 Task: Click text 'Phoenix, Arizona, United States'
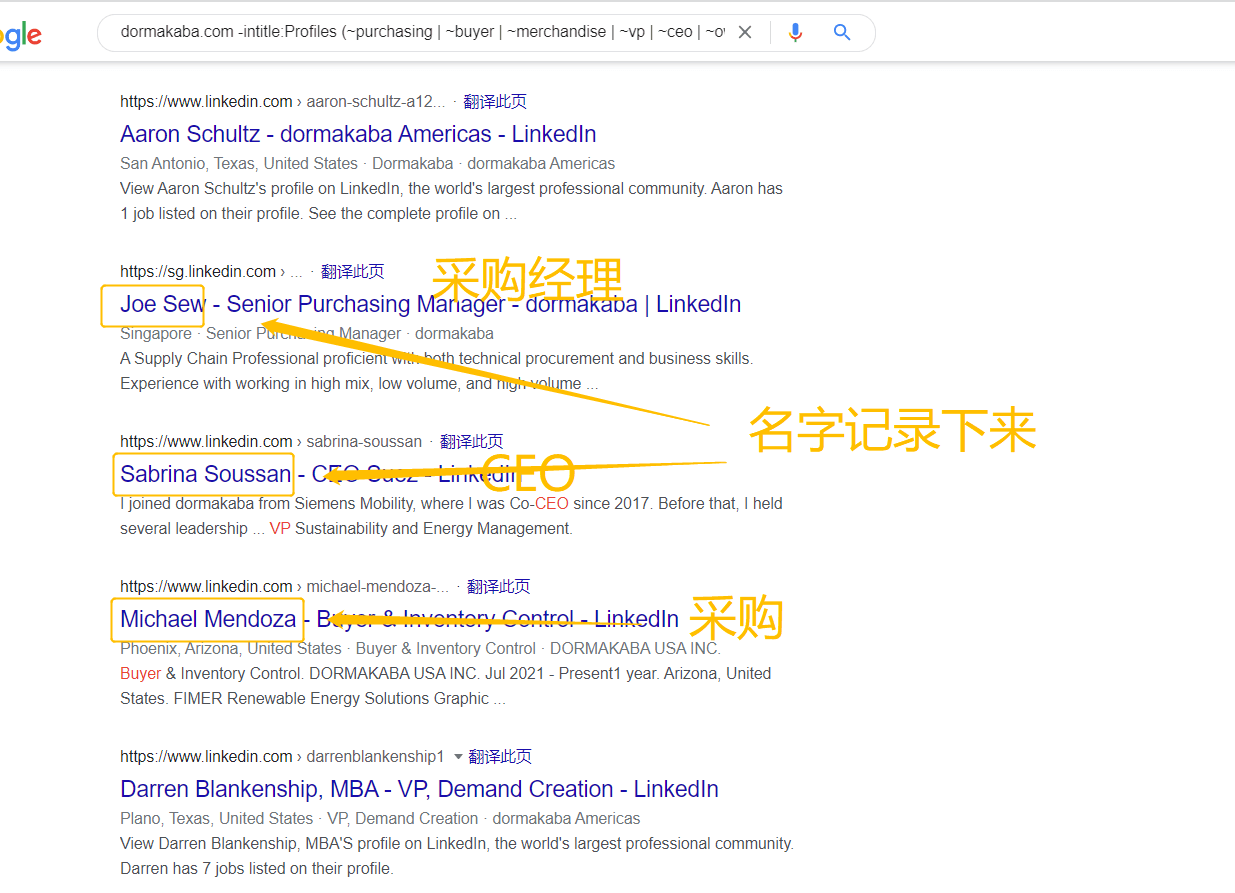coord(231,648)
